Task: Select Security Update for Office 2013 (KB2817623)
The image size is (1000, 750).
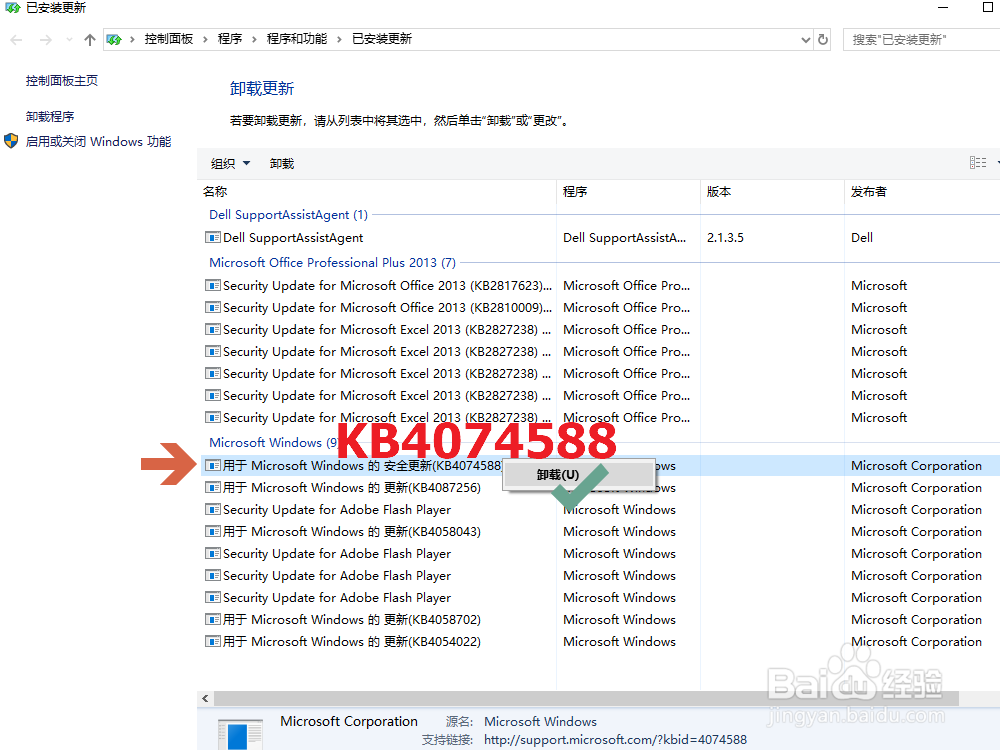Action: coord(387,286)
